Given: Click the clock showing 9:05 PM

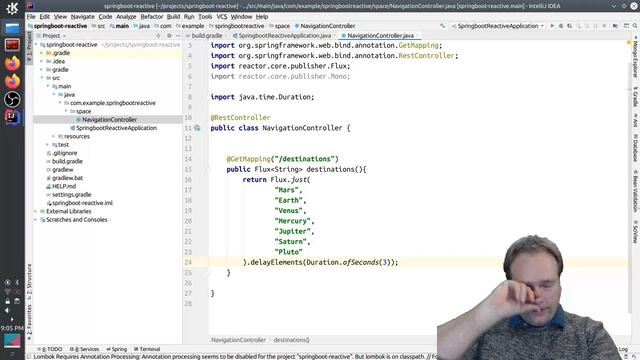Looking at the screenshot, I should click(12, 328).
